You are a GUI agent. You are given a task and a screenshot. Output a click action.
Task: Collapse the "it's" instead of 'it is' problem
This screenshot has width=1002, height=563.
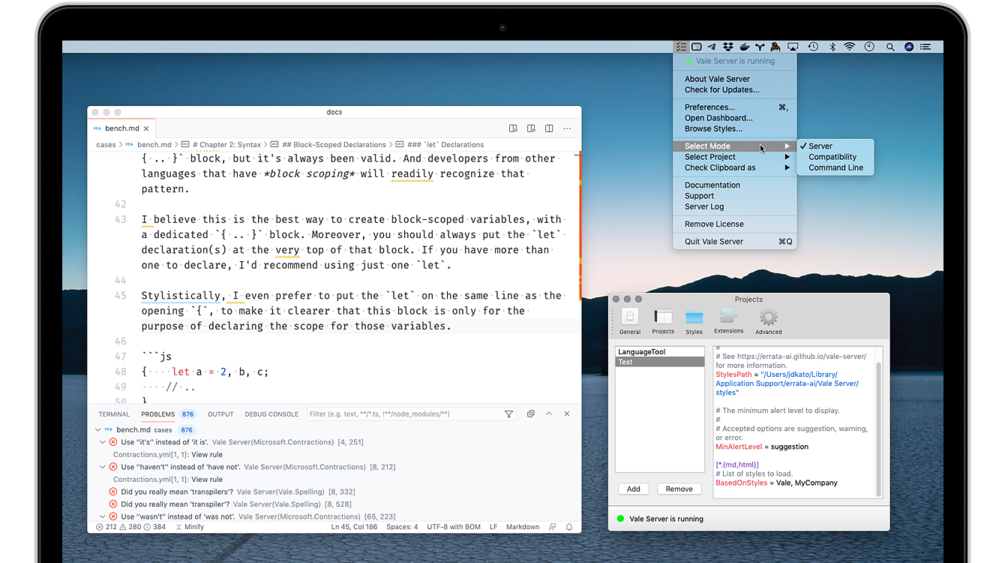(x=102, y=442)
